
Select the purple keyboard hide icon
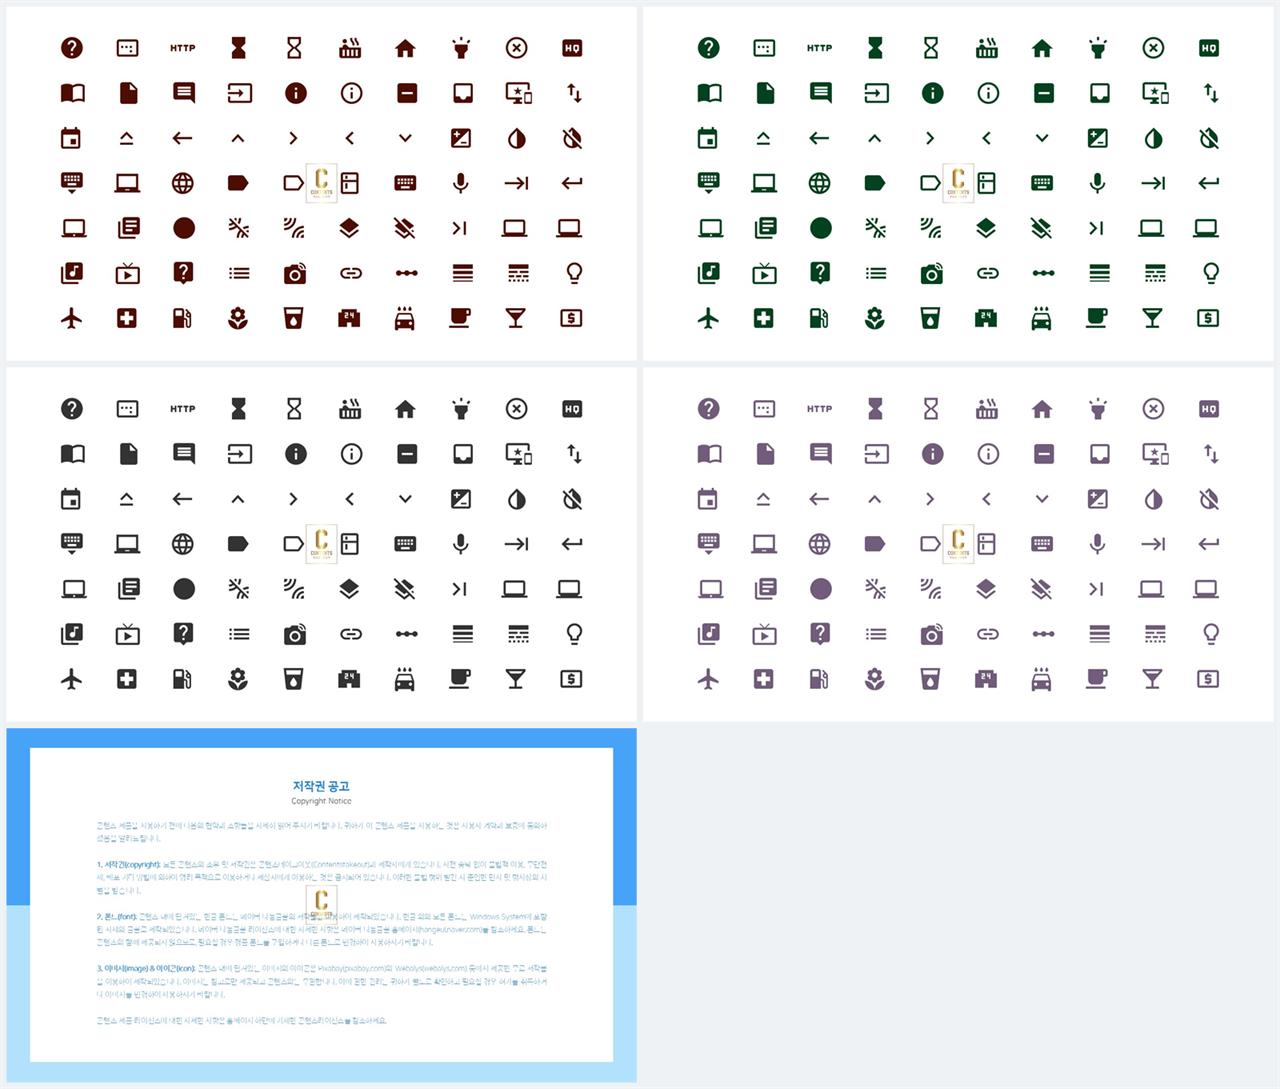click(708, 544)
